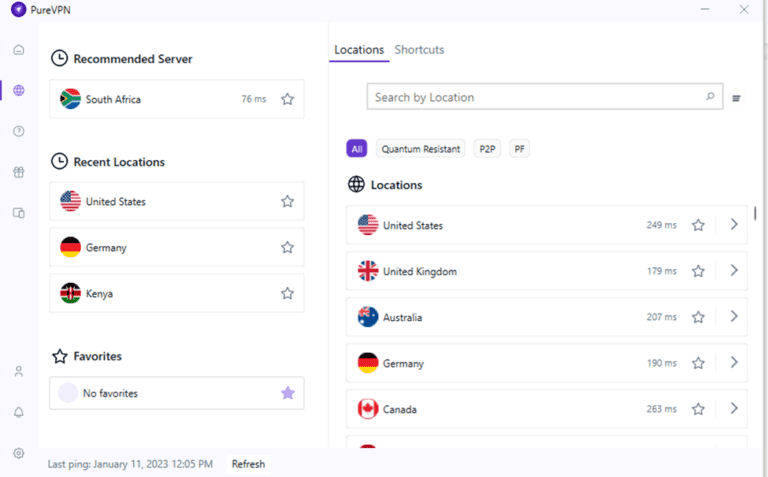
Task: Open the settings gear icon
Action: (18, 453)
